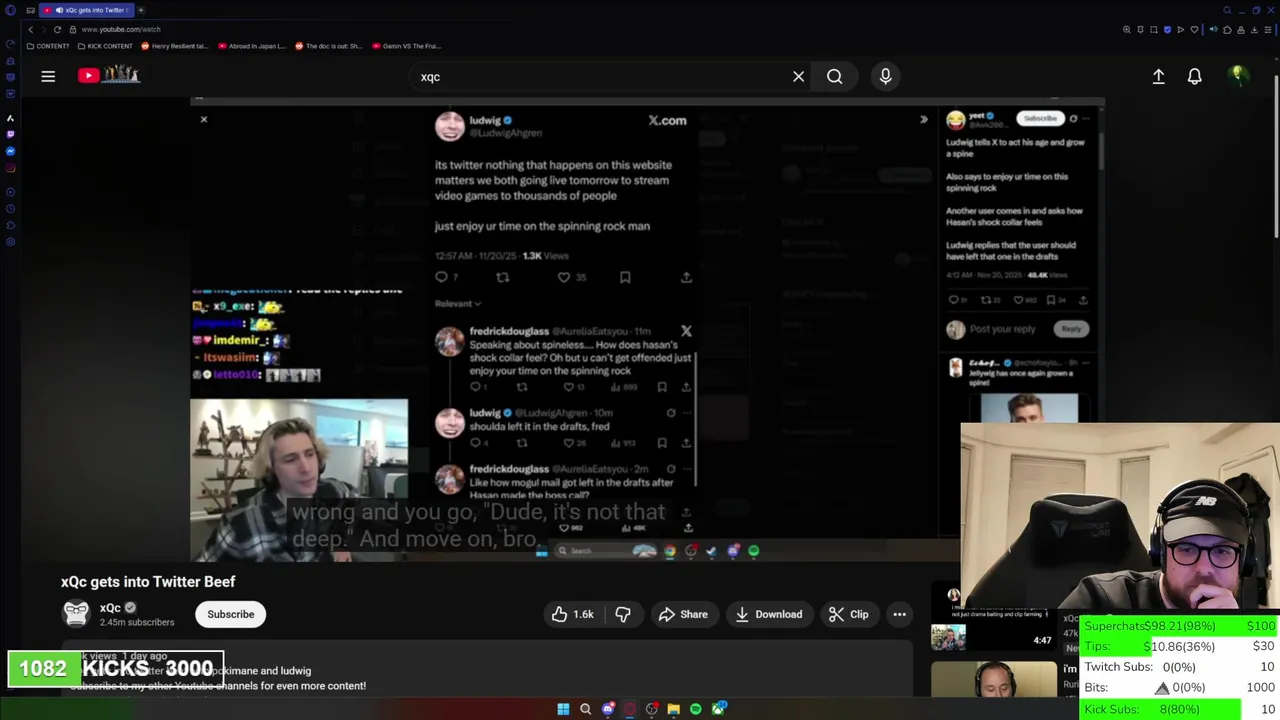
Task: Open the notifications bell
Action: [1194, 76]
